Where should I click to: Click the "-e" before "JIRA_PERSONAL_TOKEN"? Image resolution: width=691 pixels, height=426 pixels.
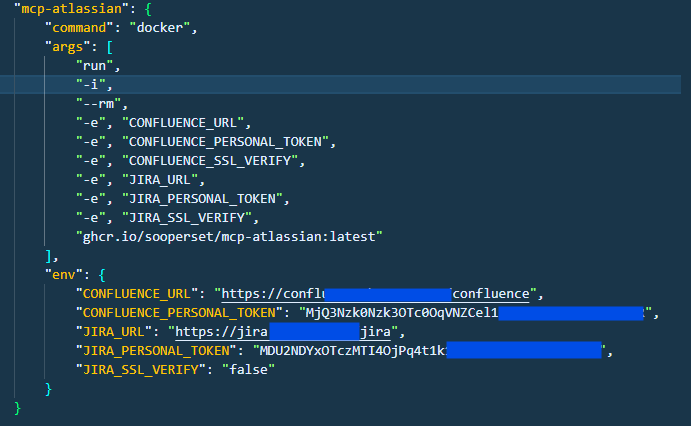click(x=91, y=199)
